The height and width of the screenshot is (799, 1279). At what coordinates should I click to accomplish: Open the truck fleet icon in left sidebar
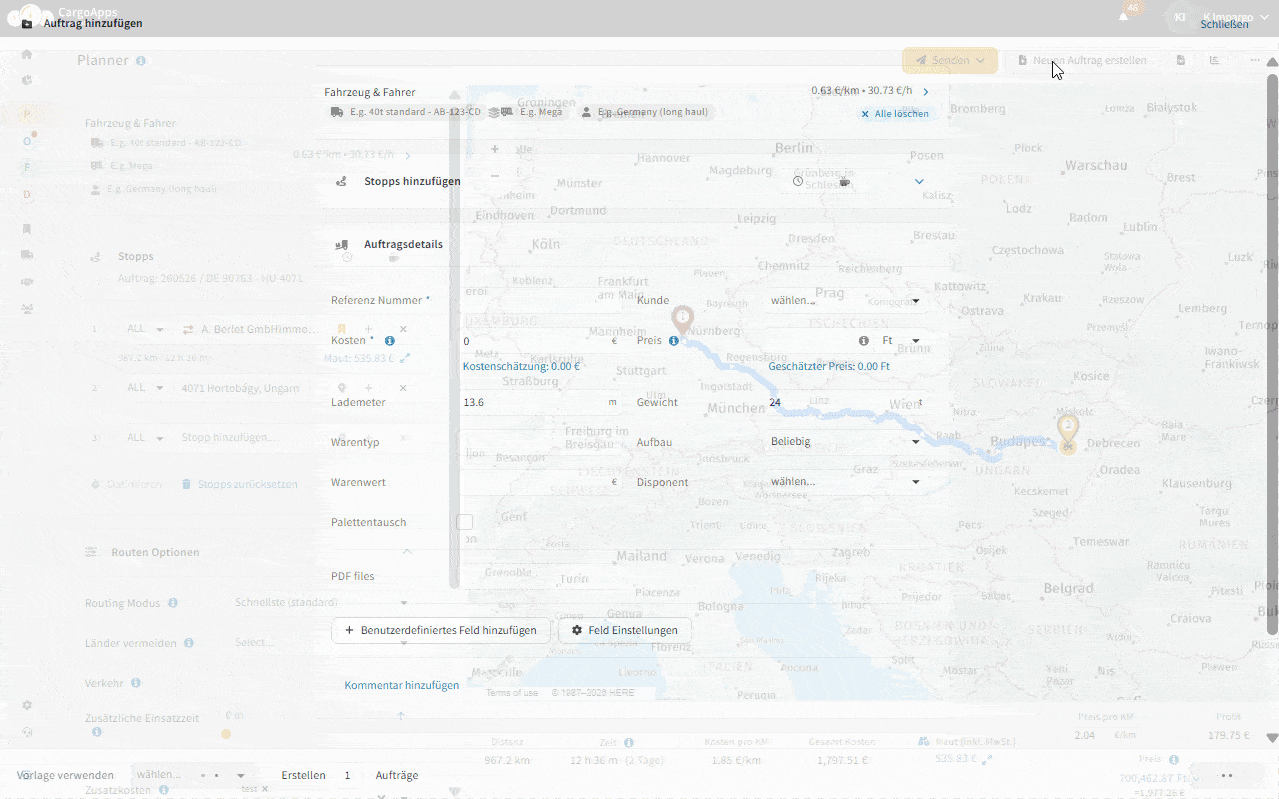pos(27,255)
